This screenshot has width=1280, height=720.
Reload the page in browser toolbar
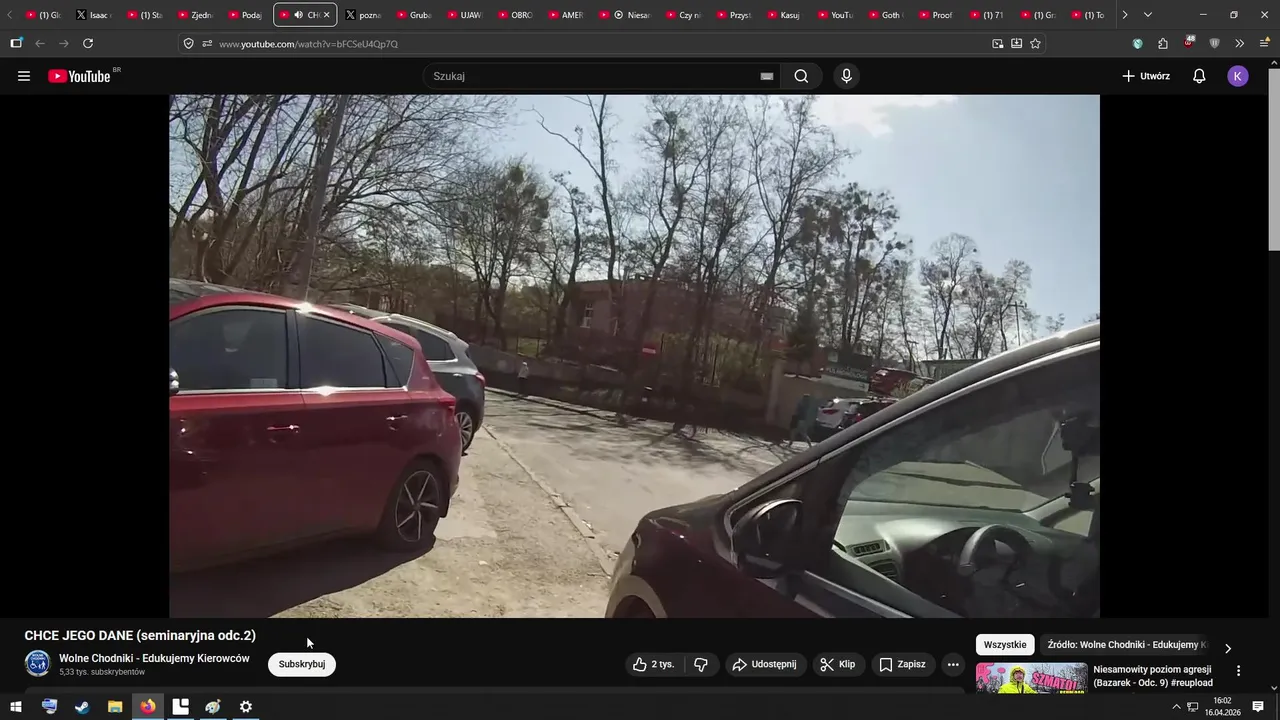88,43
